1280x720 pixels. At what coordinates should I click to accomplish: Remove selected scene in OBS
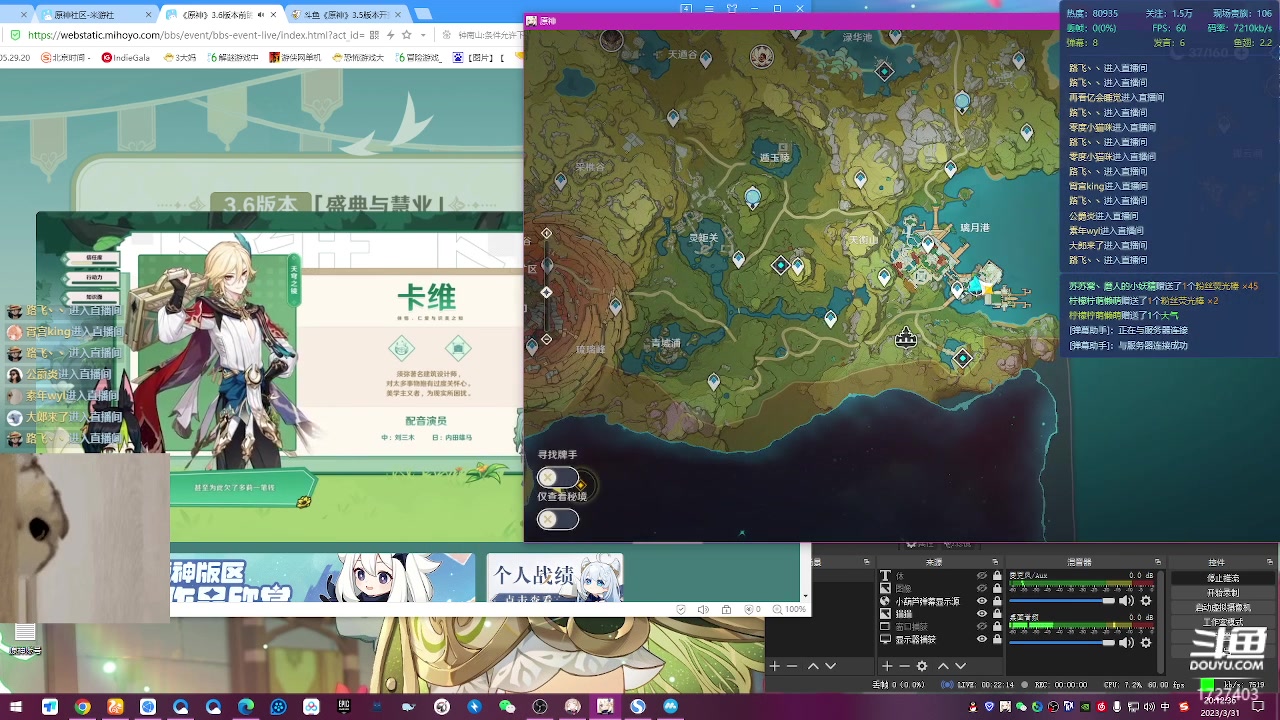click(x=792, y=666)
